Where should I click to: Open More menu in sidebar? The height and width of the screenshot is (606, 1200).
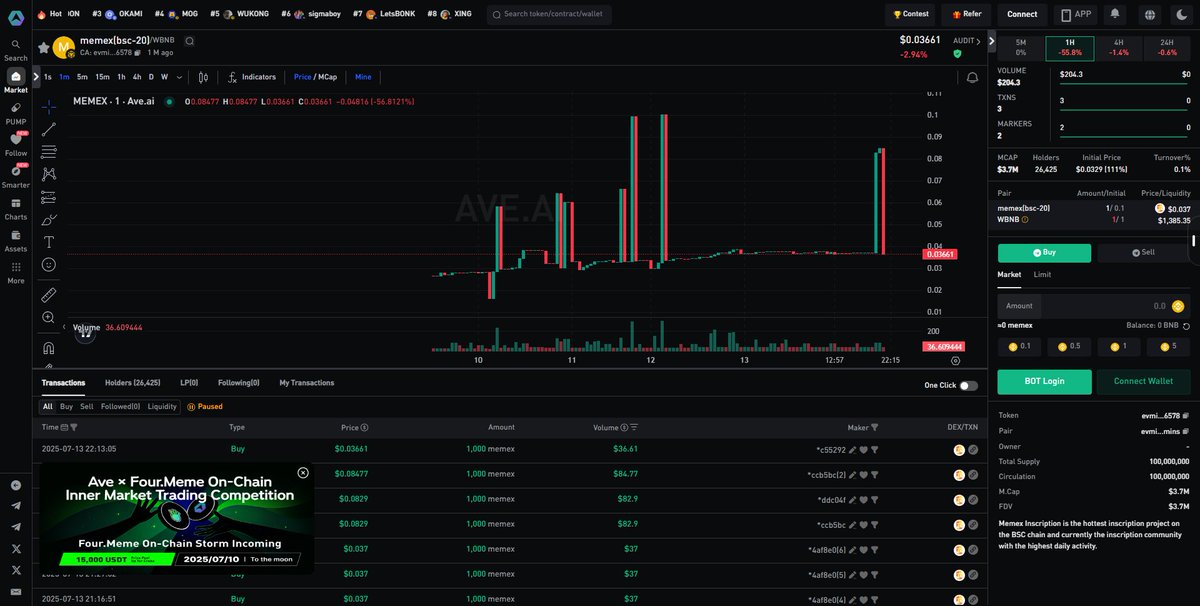click(16, 273)
